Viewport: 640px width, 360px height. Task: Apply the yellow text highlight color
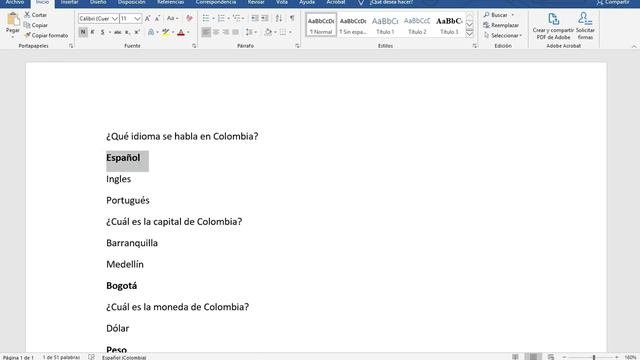[165, 32]
